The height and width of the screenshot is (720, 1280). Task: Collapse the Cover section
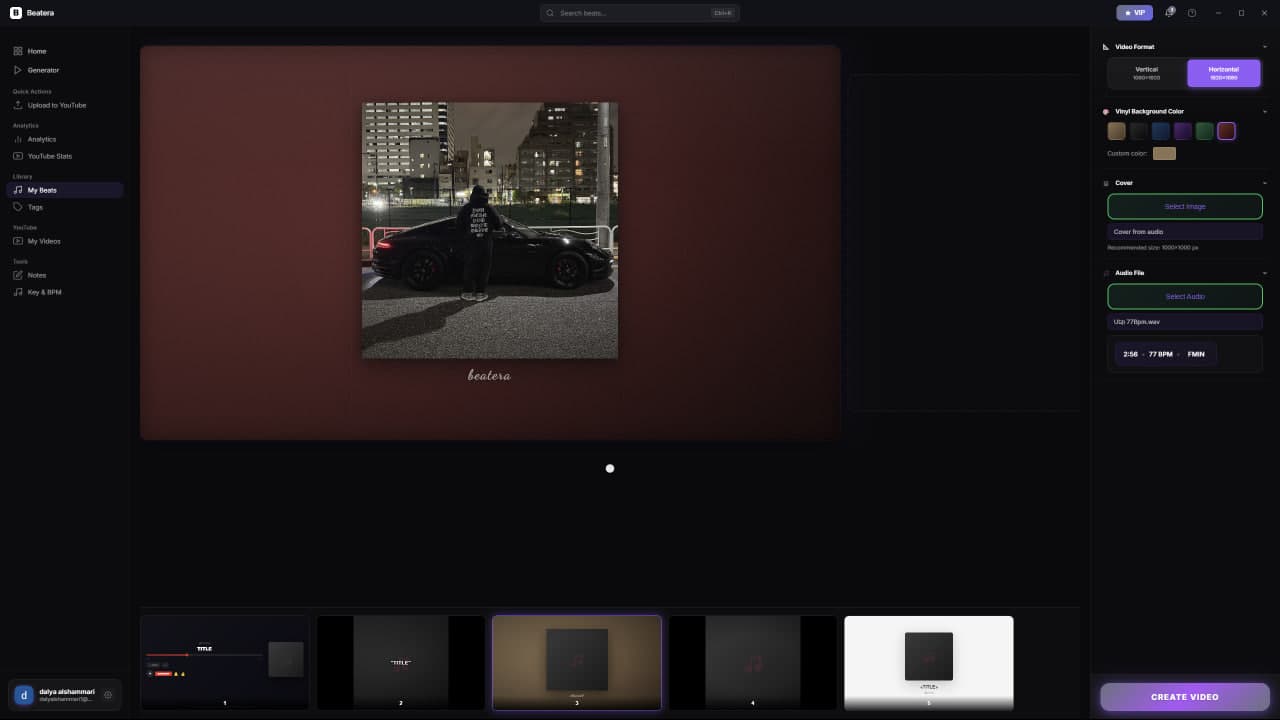1264,183
